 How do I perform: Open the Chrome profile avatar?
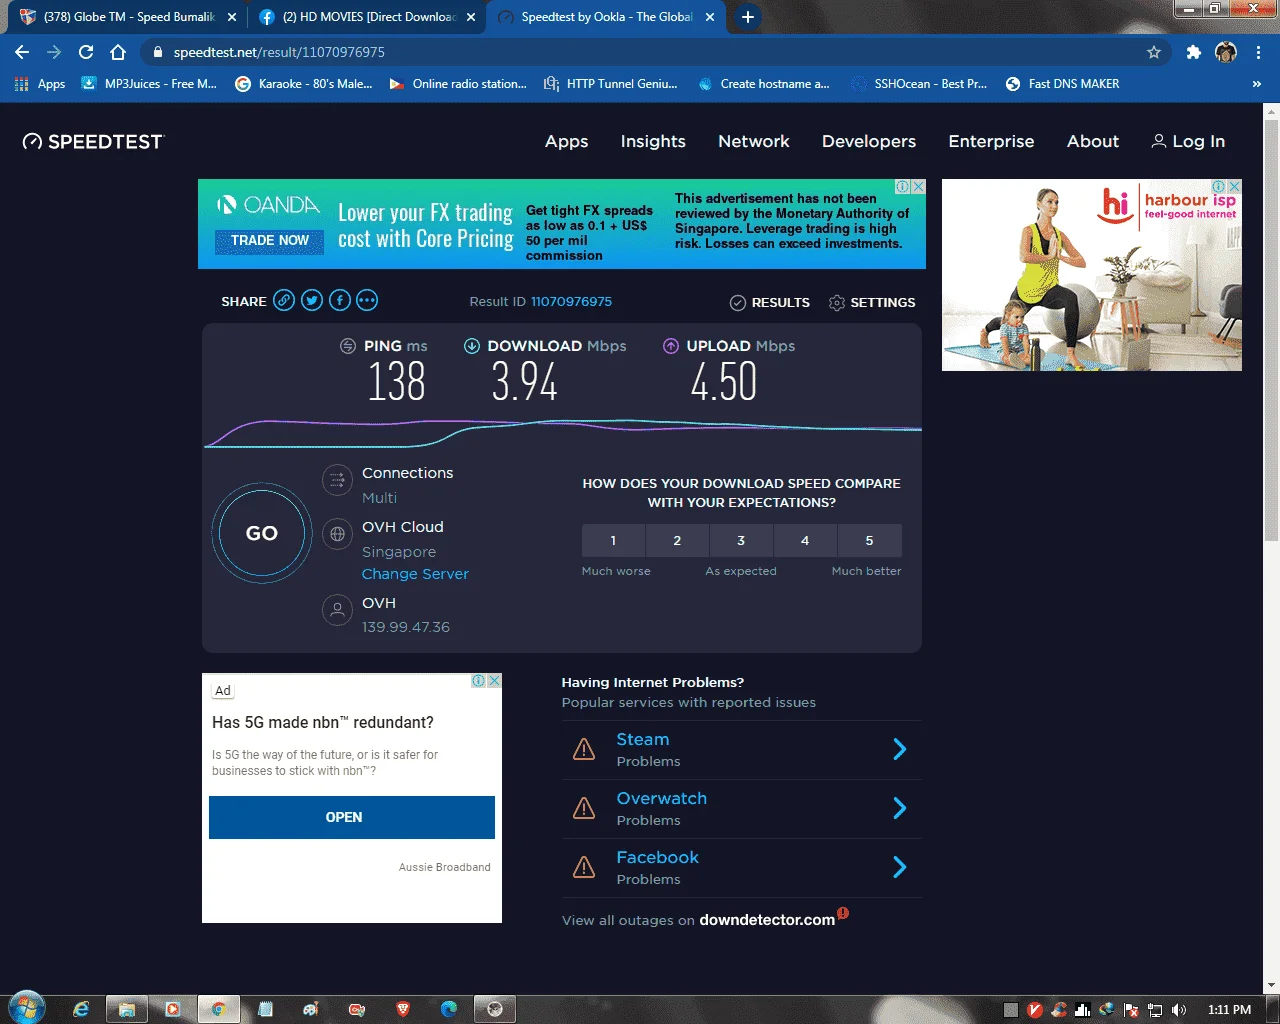click(1226, 52)
